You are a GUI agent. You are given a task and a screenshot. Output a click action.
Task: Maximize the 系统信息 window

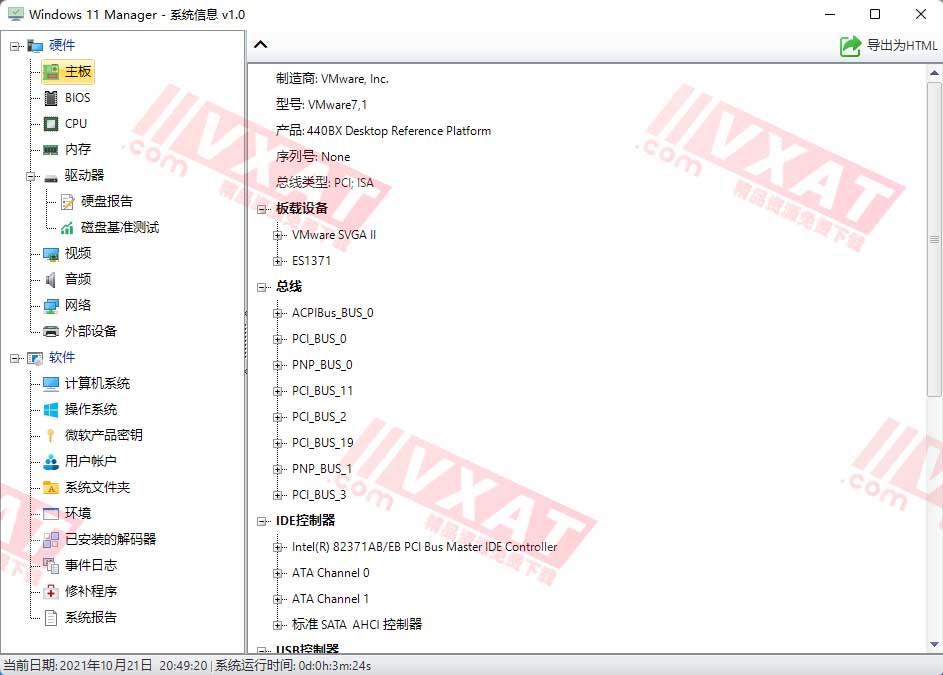[875, 14]
